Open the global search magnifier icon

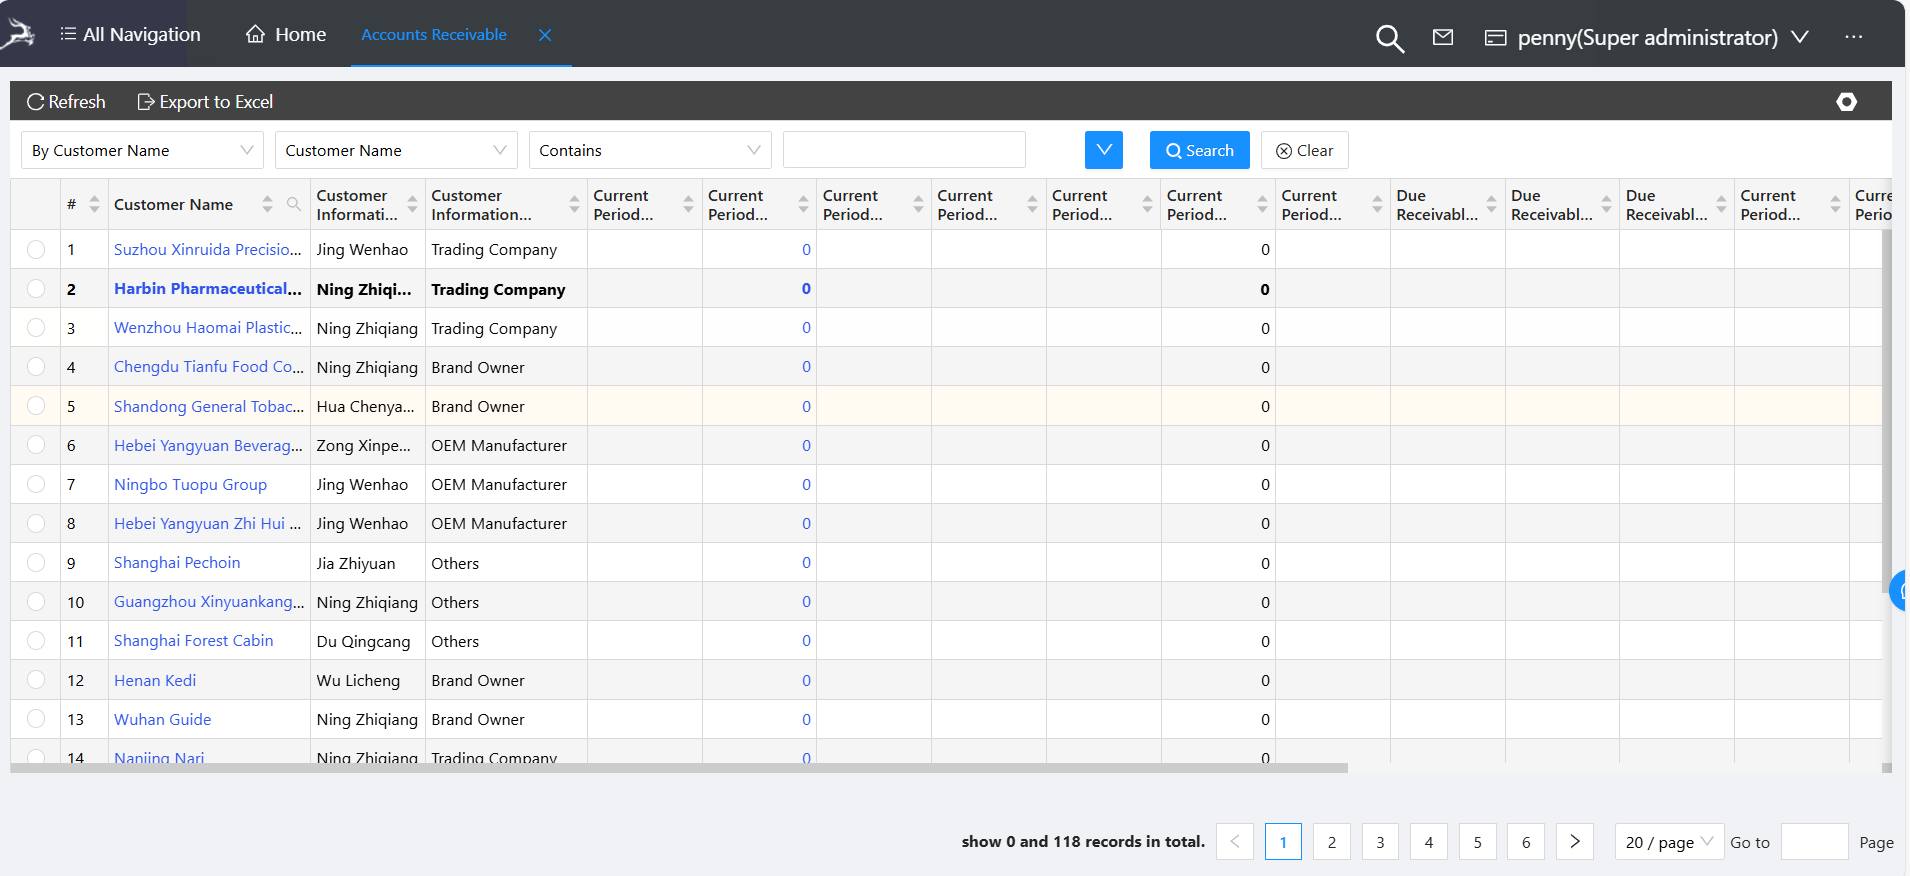coord(1389,38)
